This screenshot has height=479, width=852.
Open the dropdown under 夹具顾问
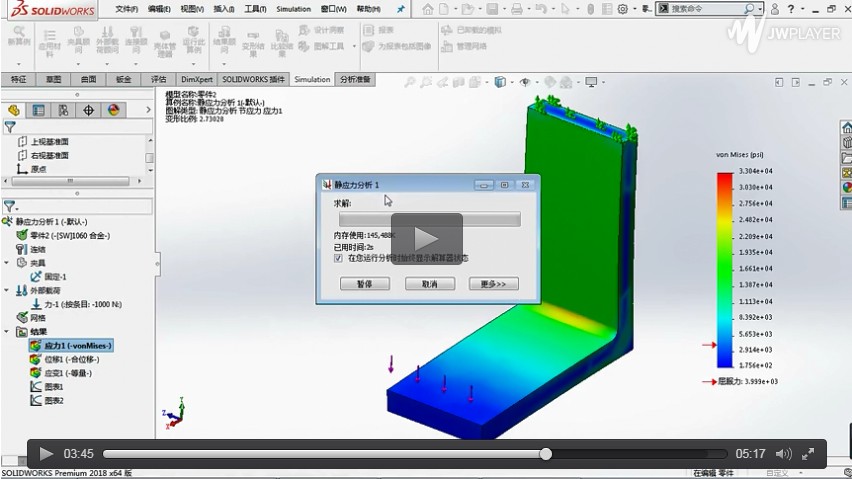pos(78,64)
